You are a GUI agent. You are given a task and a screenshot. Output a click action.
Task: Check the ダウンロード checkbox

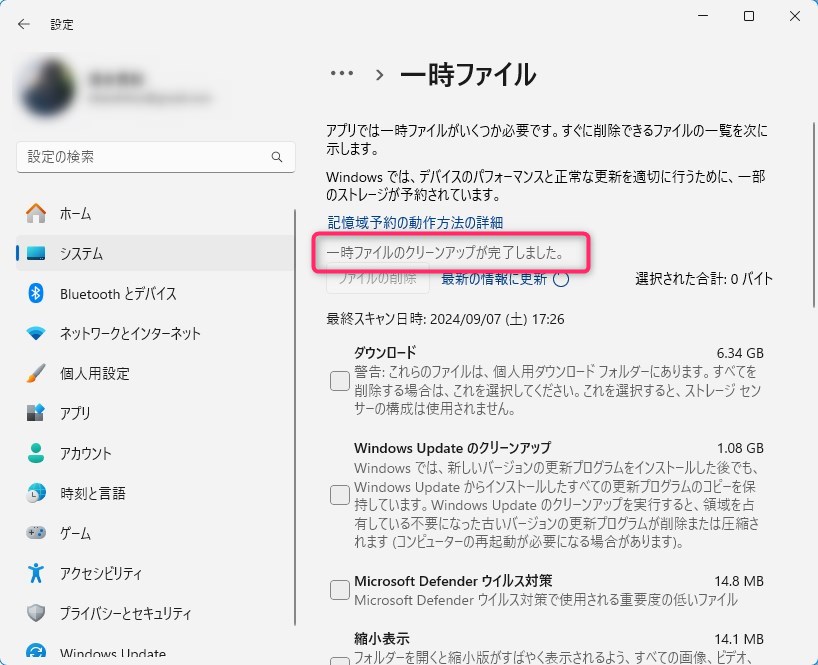pos(340,381)
